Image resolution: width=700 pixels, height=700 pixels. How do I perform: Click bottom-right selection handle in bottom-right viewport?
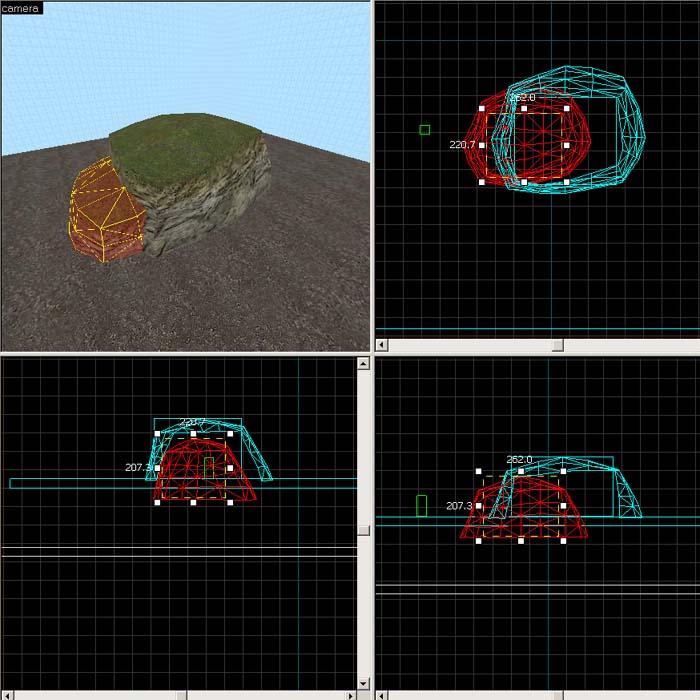(x=562, y=540)
